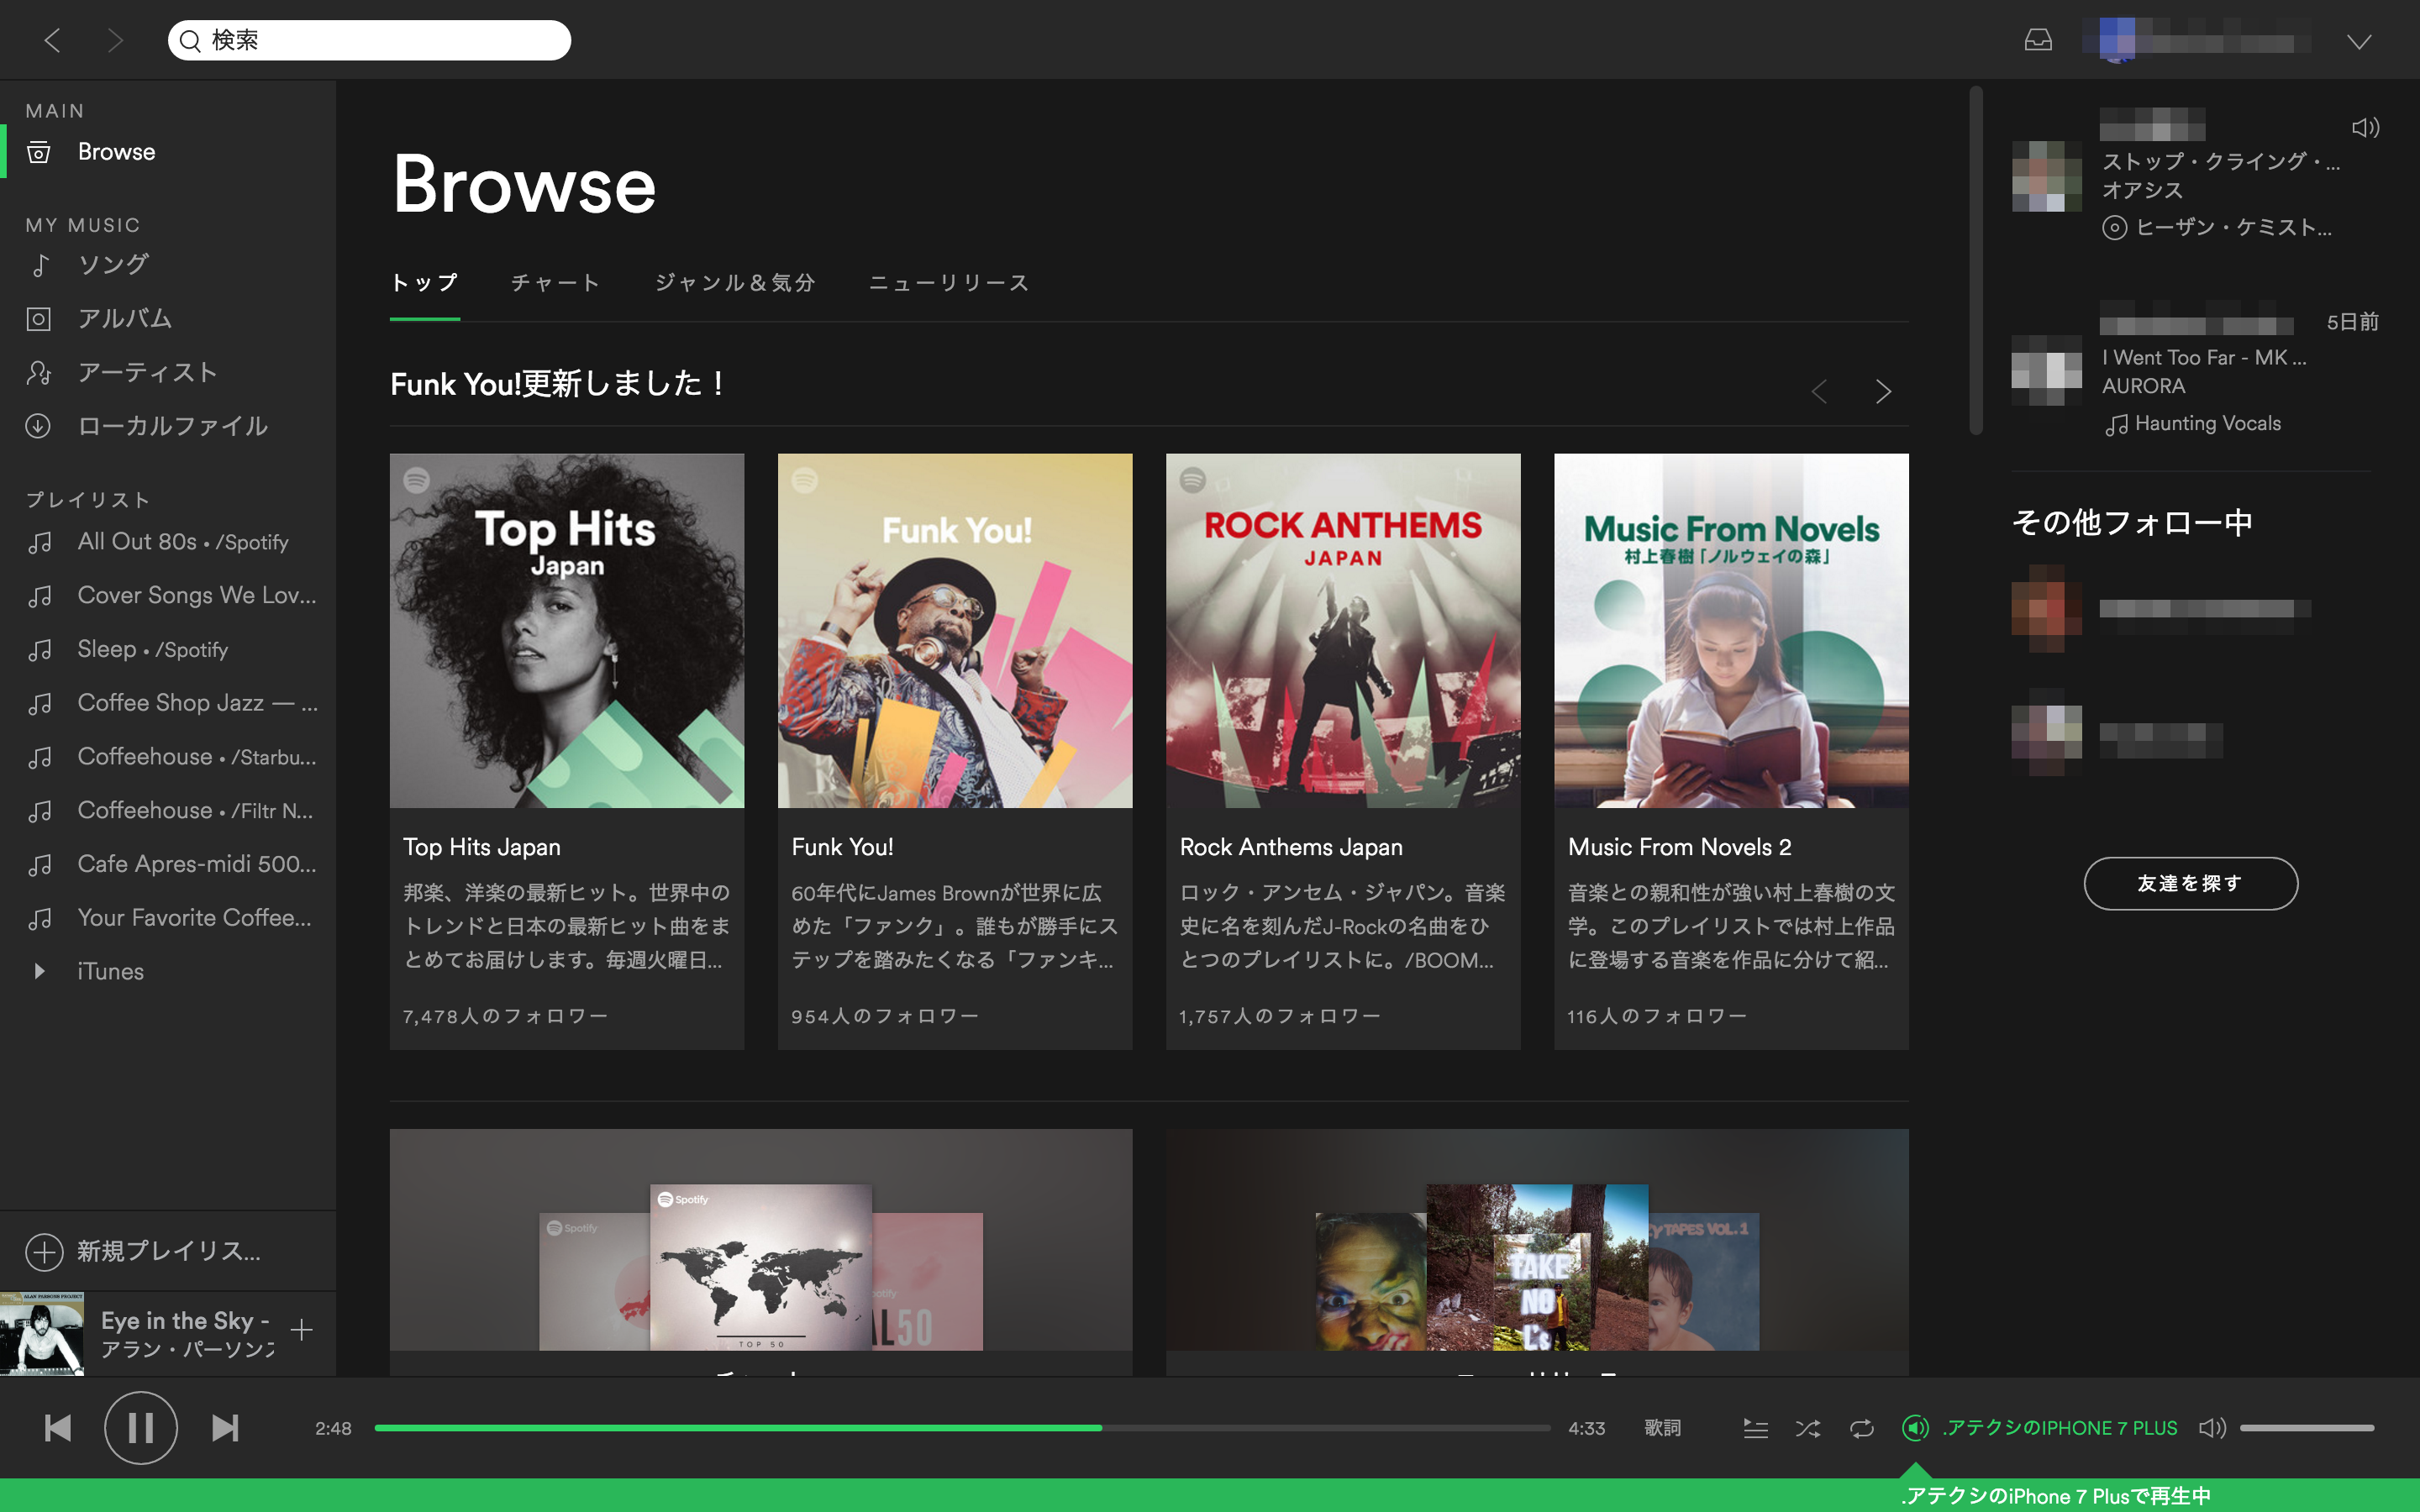Toggle shuffle playback

1808,1428
